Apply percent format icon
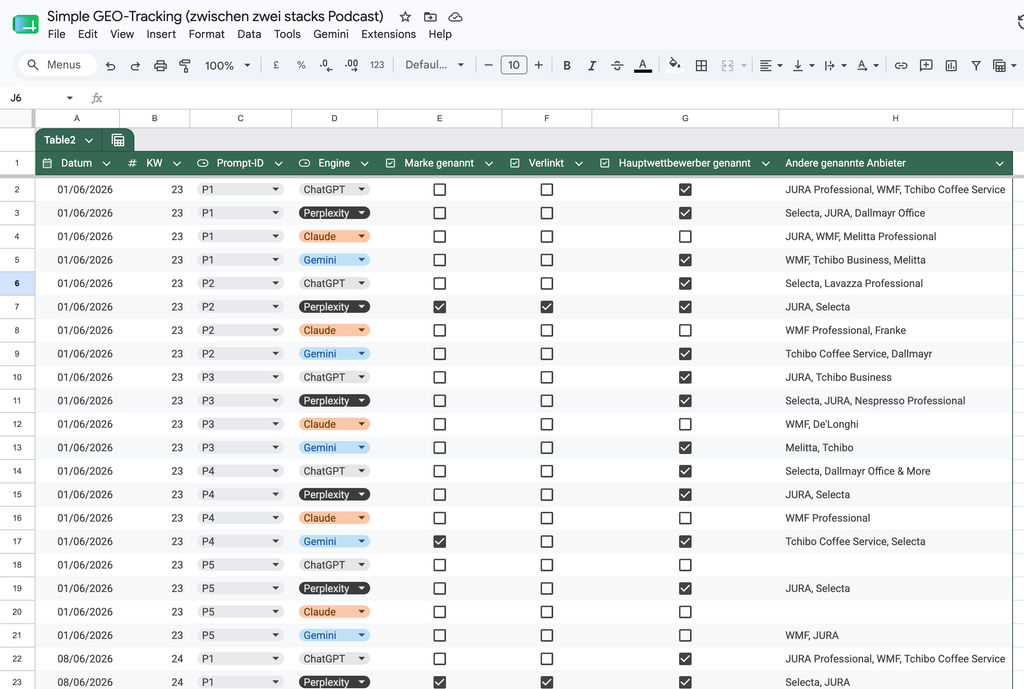 pyautogui.click(x=301, y=65)
